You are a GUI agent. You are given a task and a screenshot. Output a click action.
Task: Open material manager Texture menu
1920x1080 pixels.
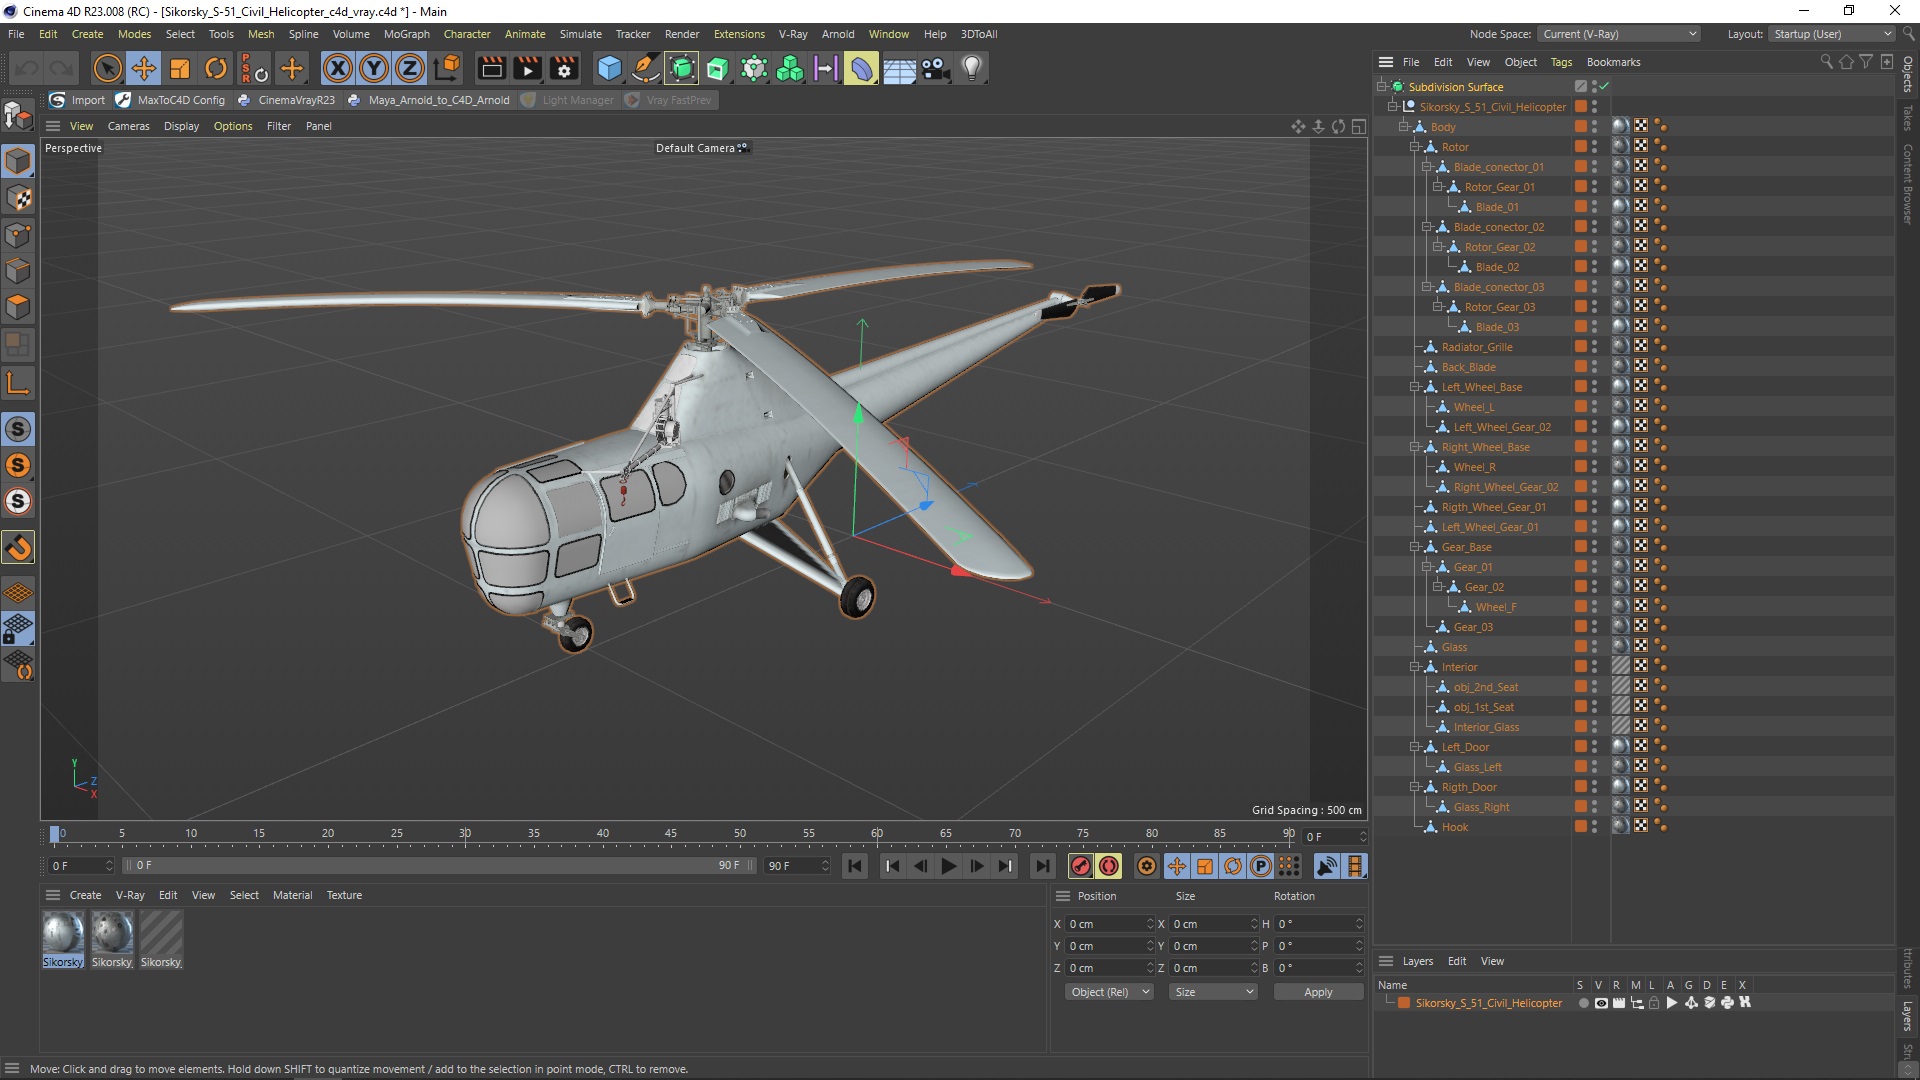344,895
